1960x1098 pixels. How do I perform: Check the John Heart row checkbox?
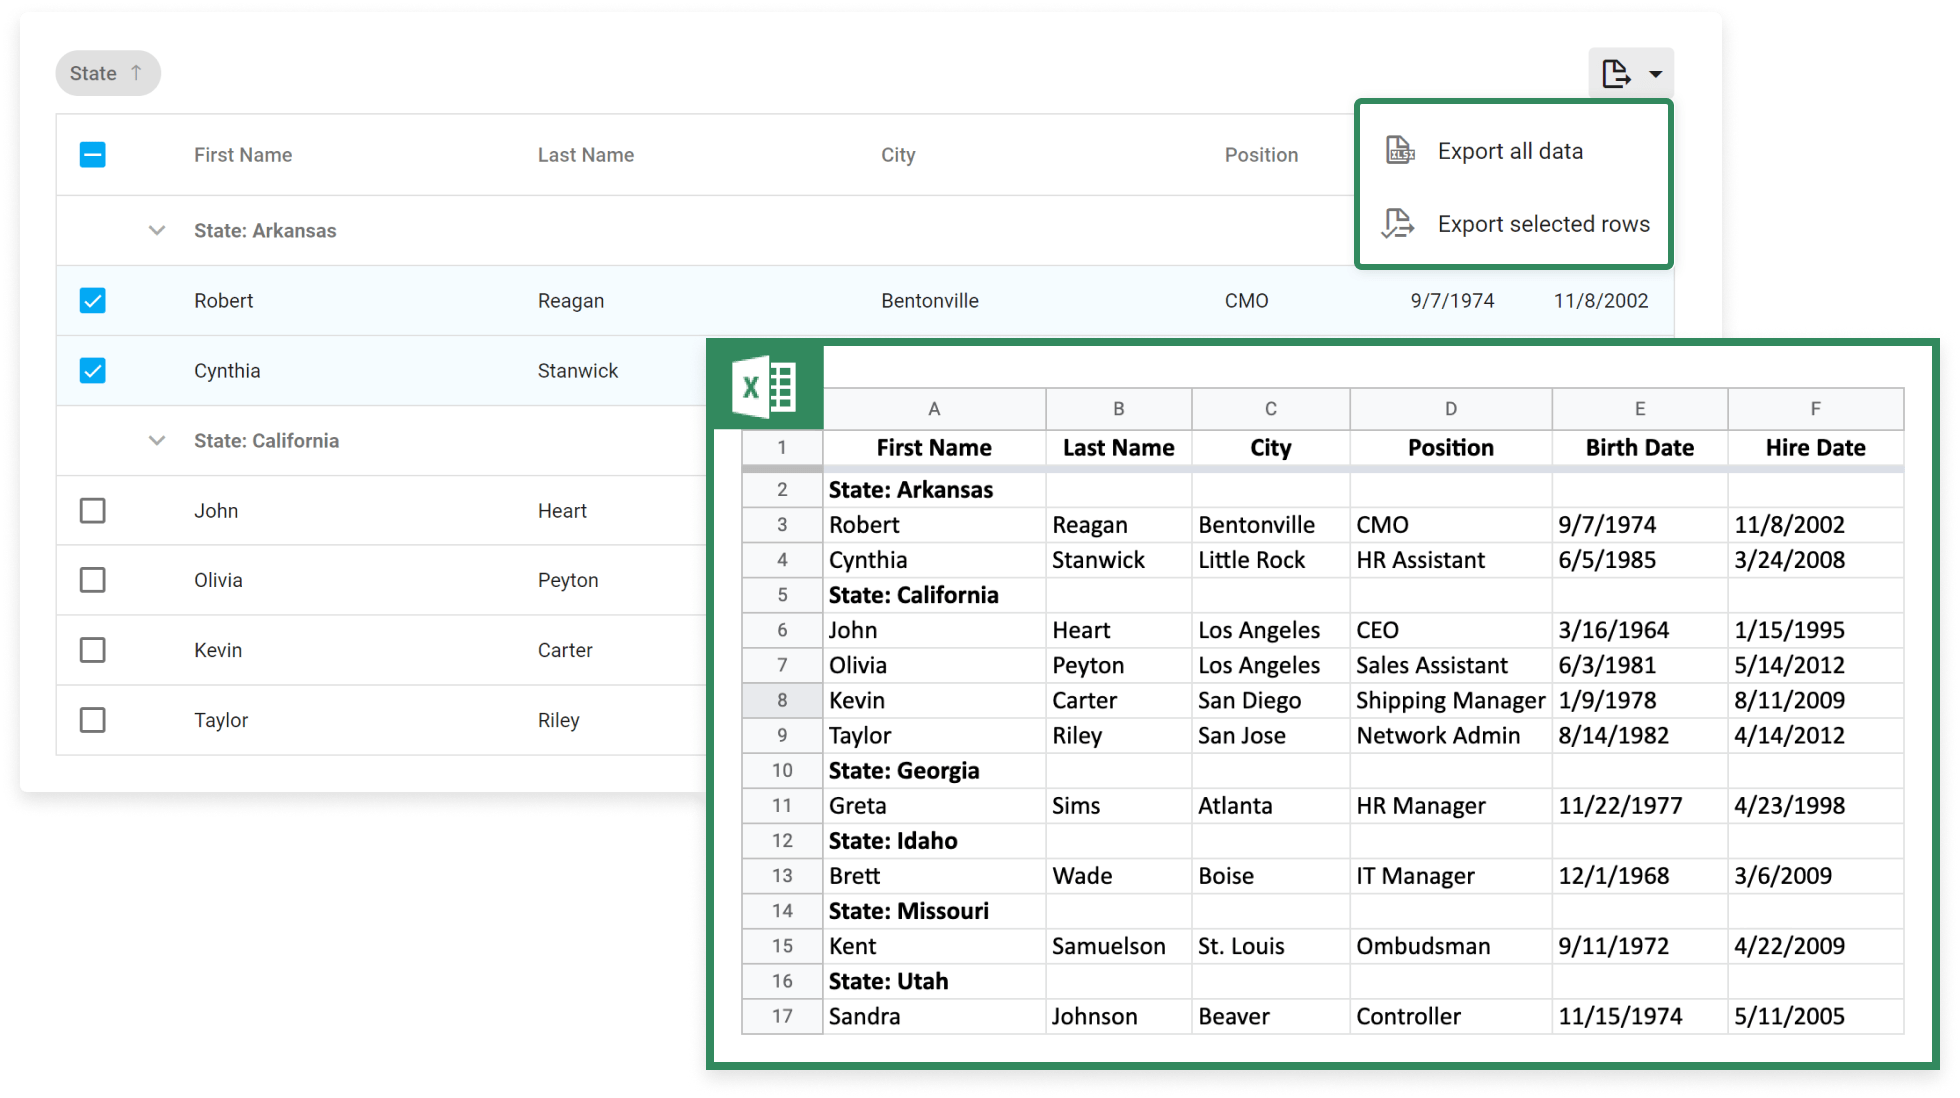point(92,511)
